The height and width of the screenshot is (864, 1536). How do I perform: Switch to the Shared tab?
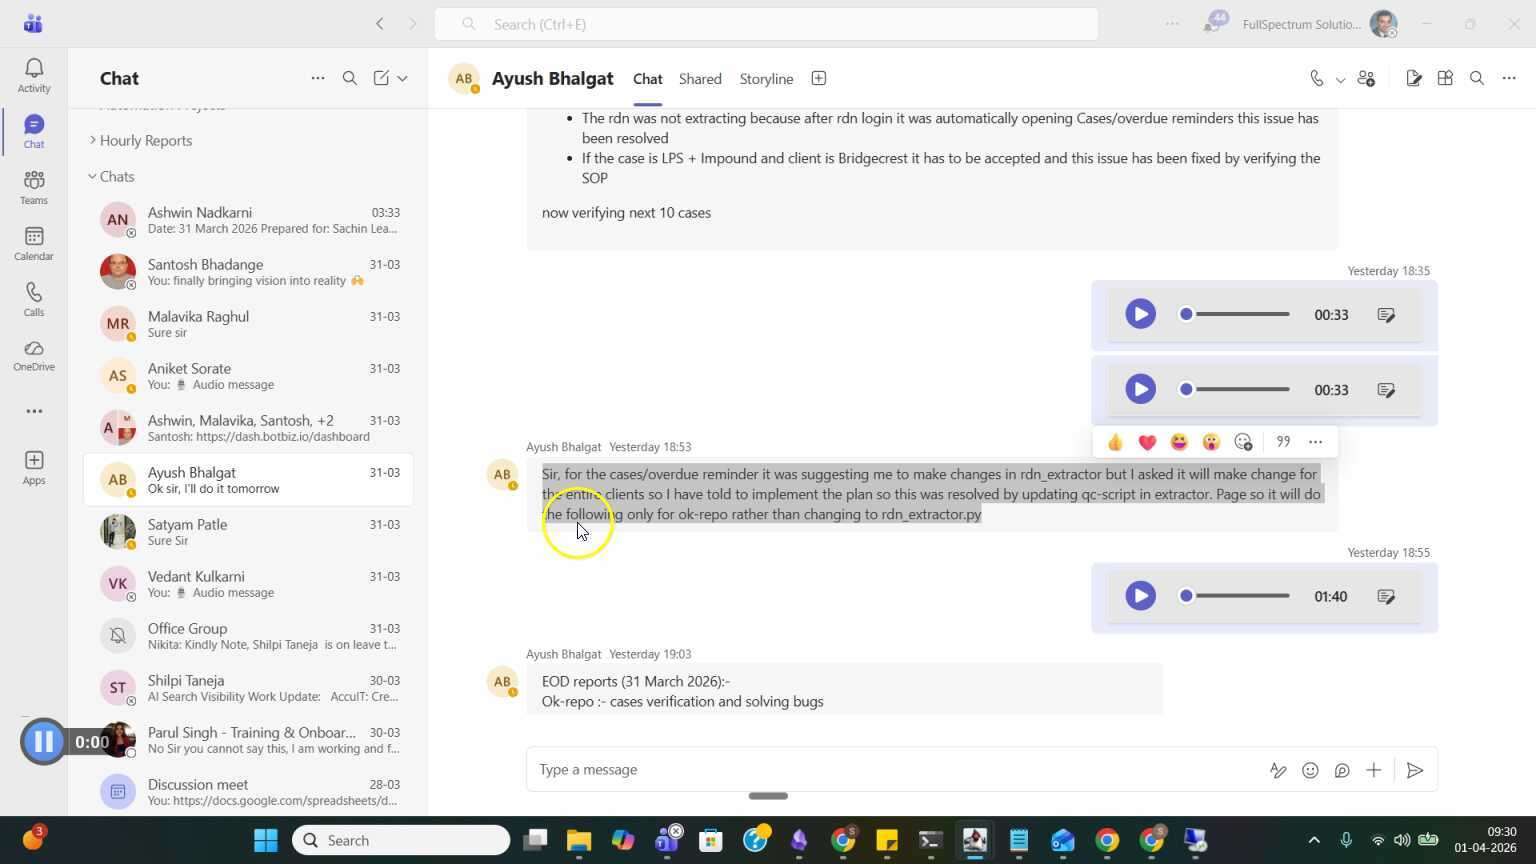tap(700, 79)
